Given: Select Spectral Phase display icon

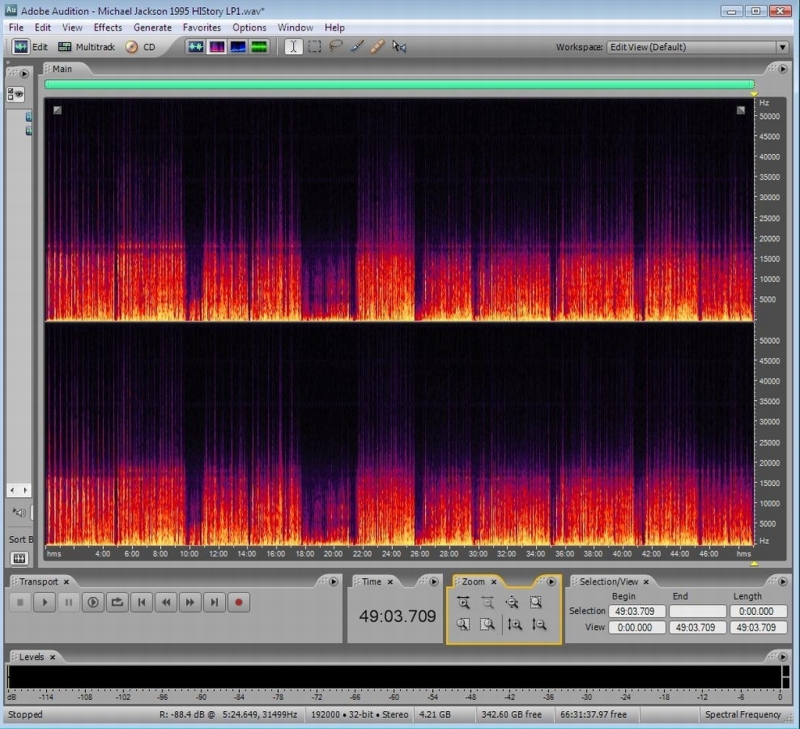Looking at the screenshot, I should (x=259, y=47).
